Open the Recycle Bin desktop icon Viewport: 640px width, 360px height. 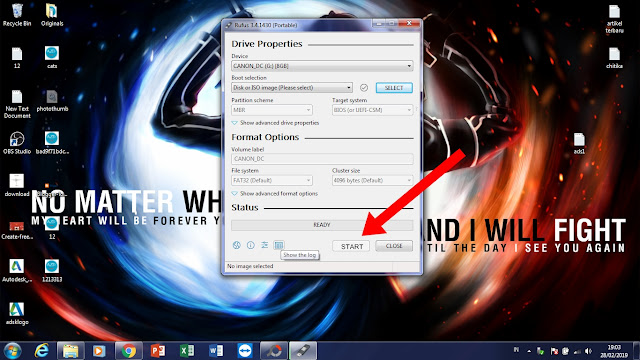[17, 15]
